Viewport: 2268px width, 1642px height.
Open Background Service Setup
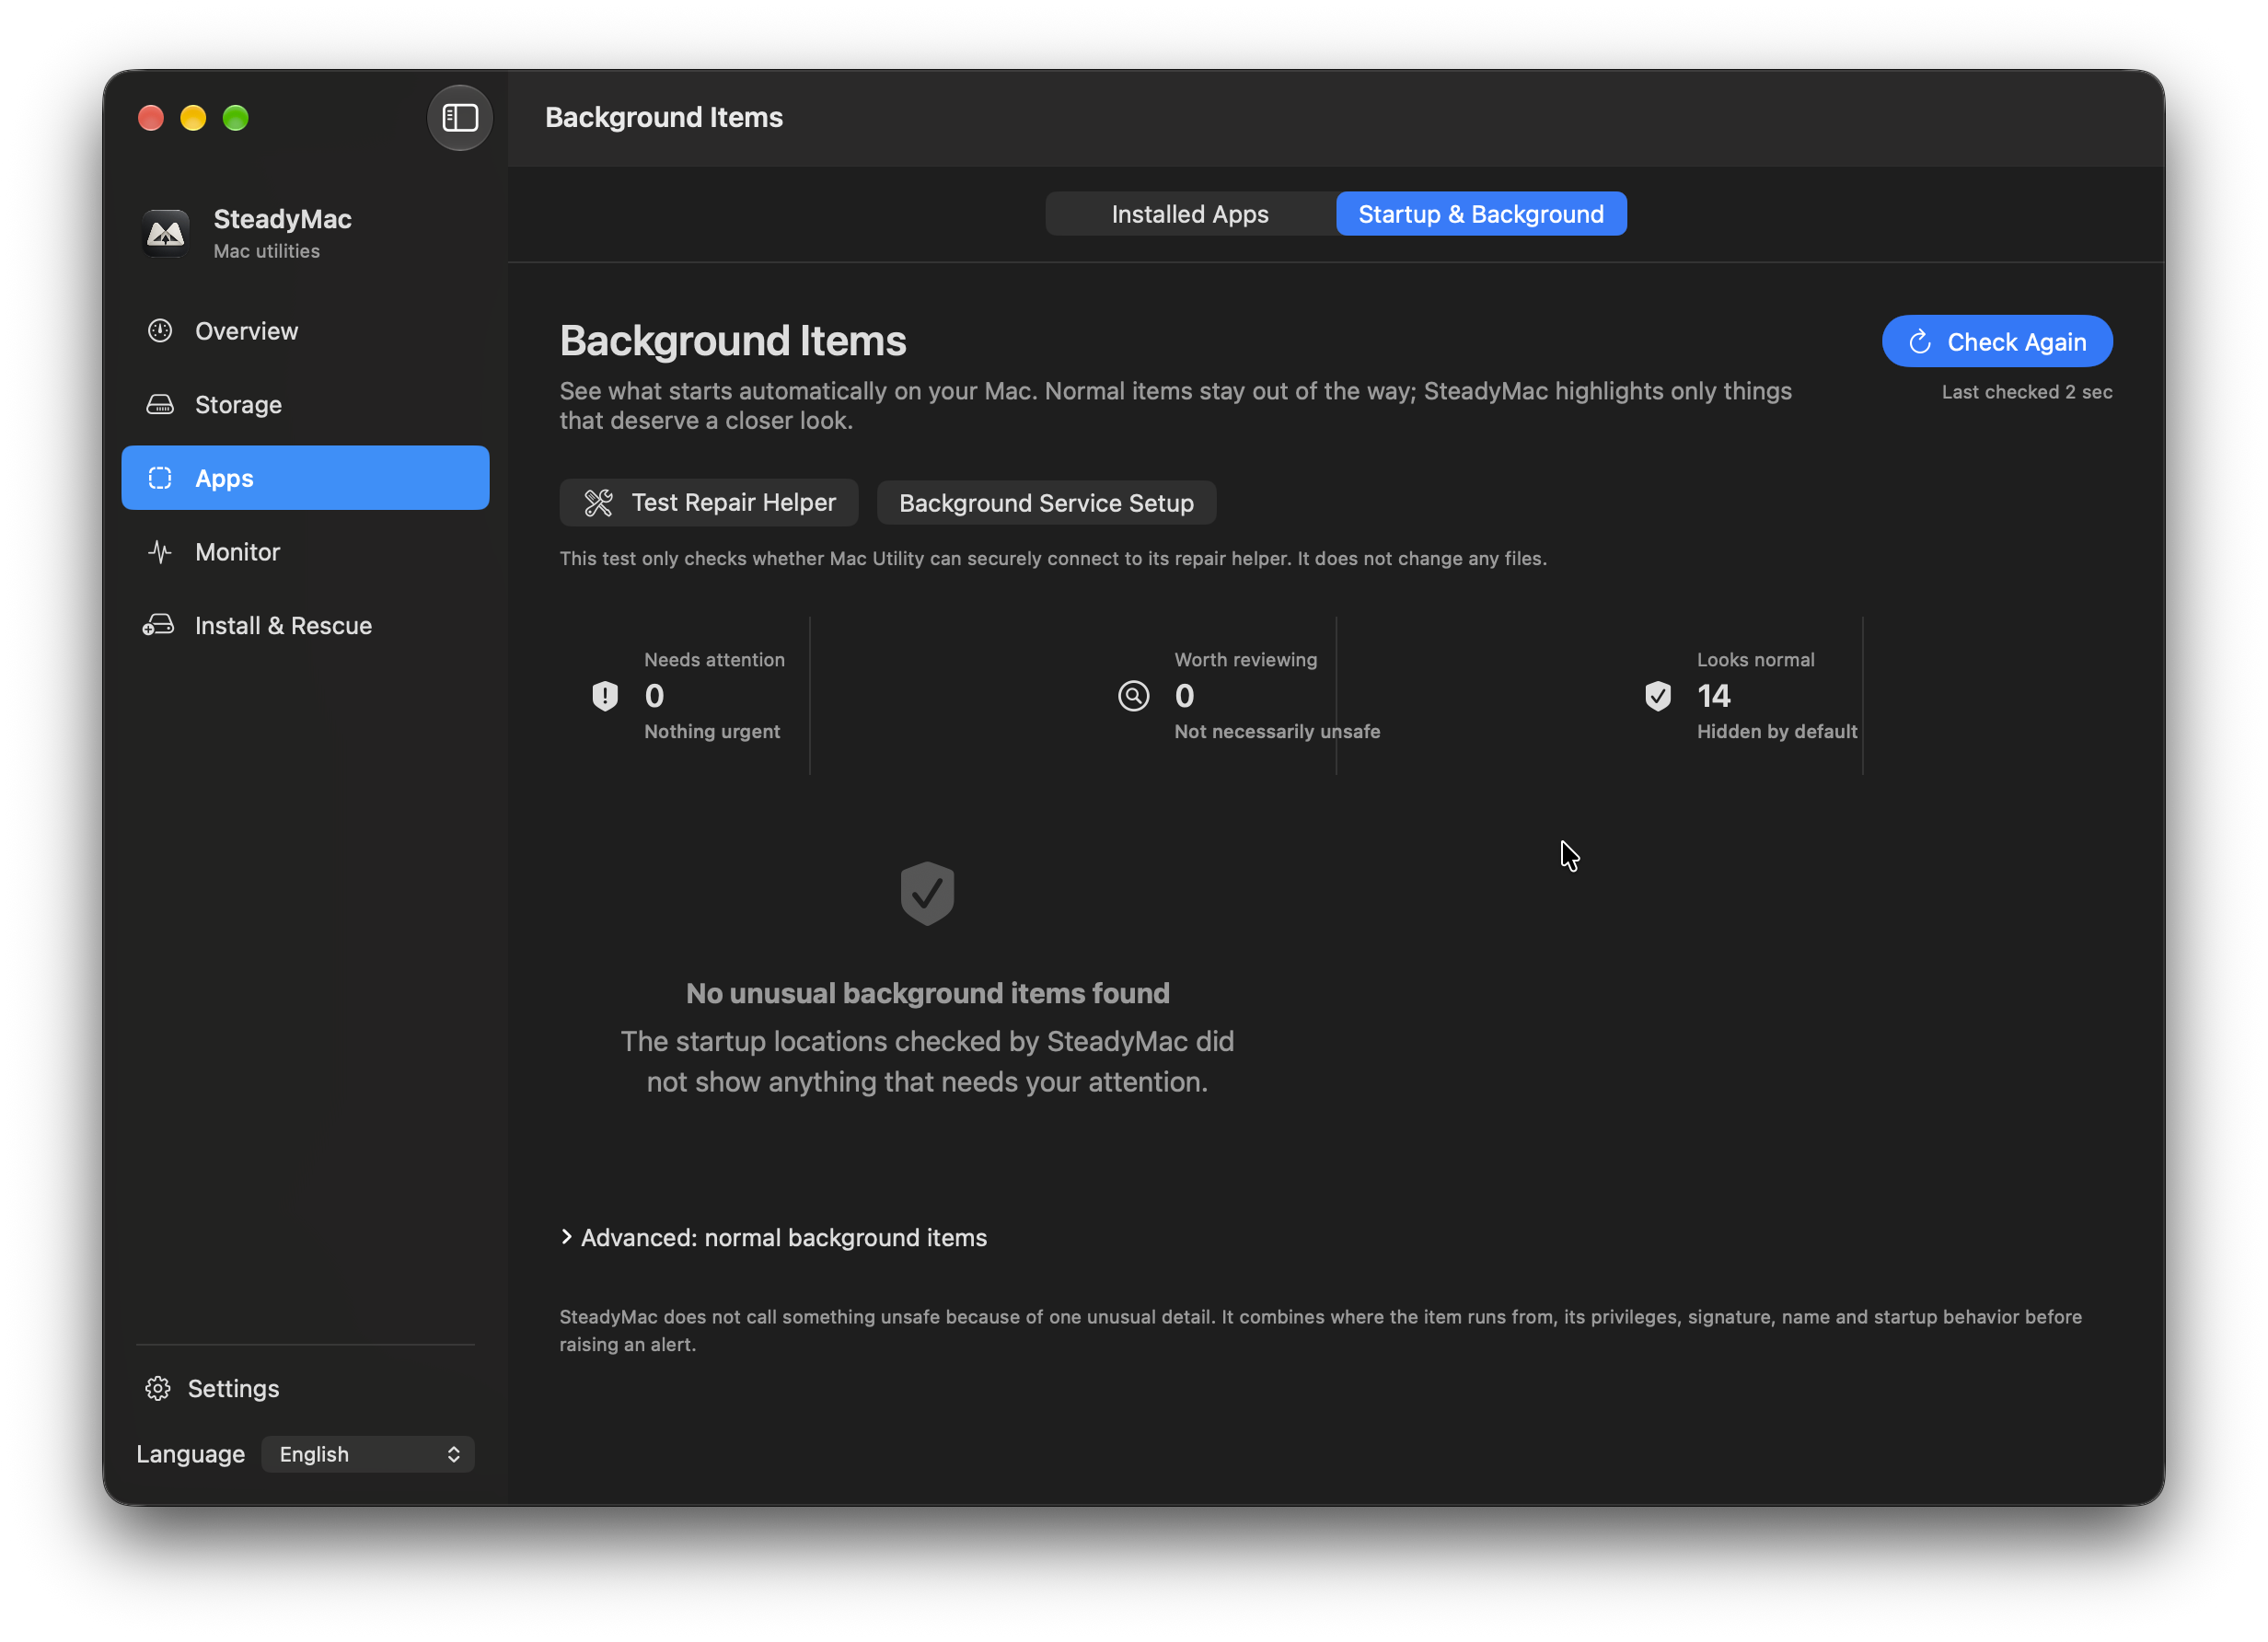[1046, 503]
